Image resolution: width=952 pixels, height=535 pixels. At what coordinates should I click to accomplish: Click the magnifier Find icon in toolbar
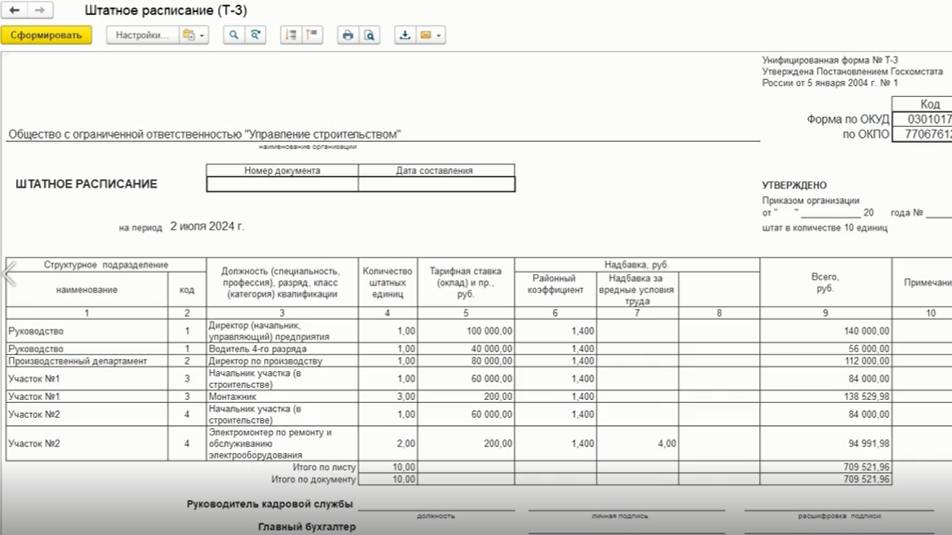[x=234, y=35]
